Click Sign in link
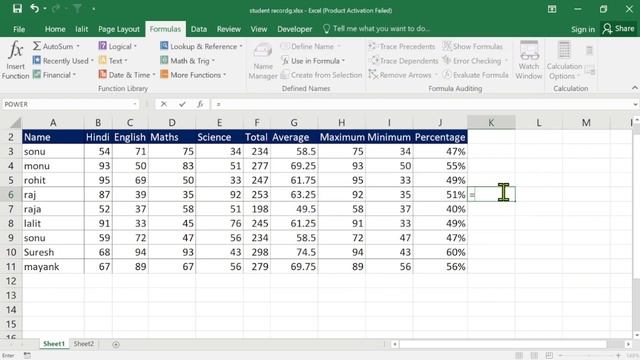The image size is (640, 360). click(x=583, y=29)
